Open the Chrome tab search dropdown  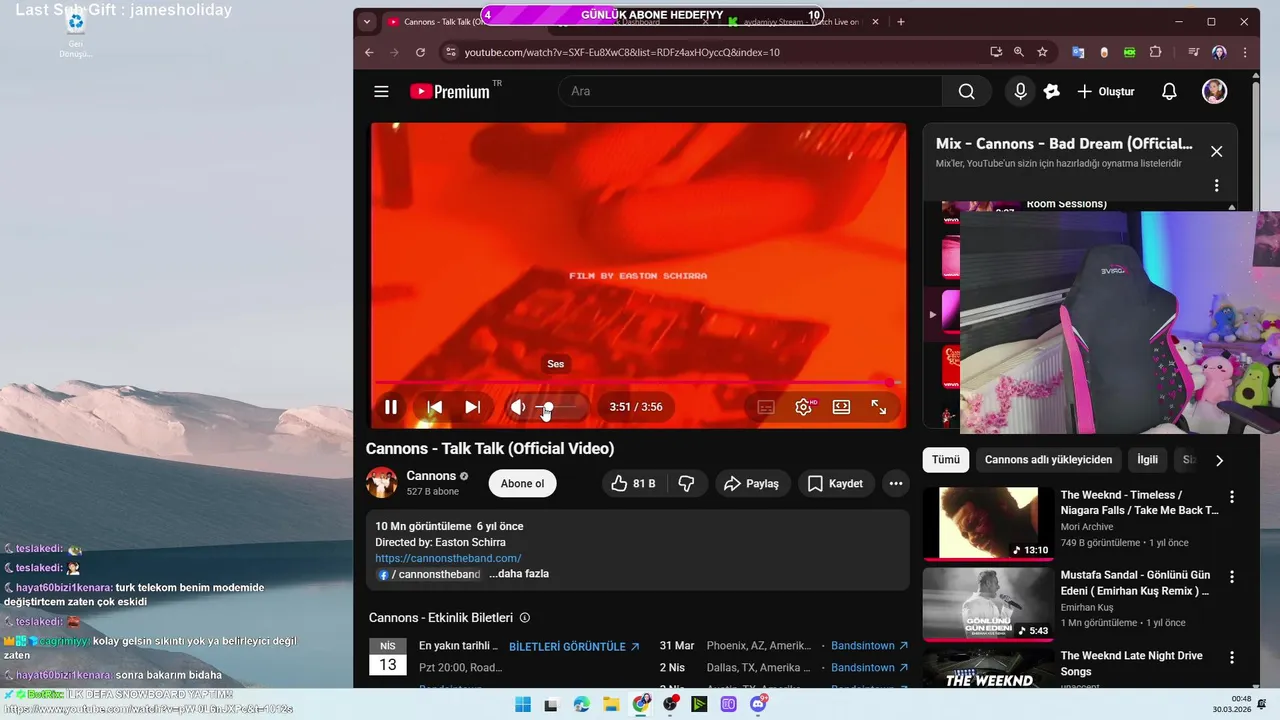[x=367, y=21]
